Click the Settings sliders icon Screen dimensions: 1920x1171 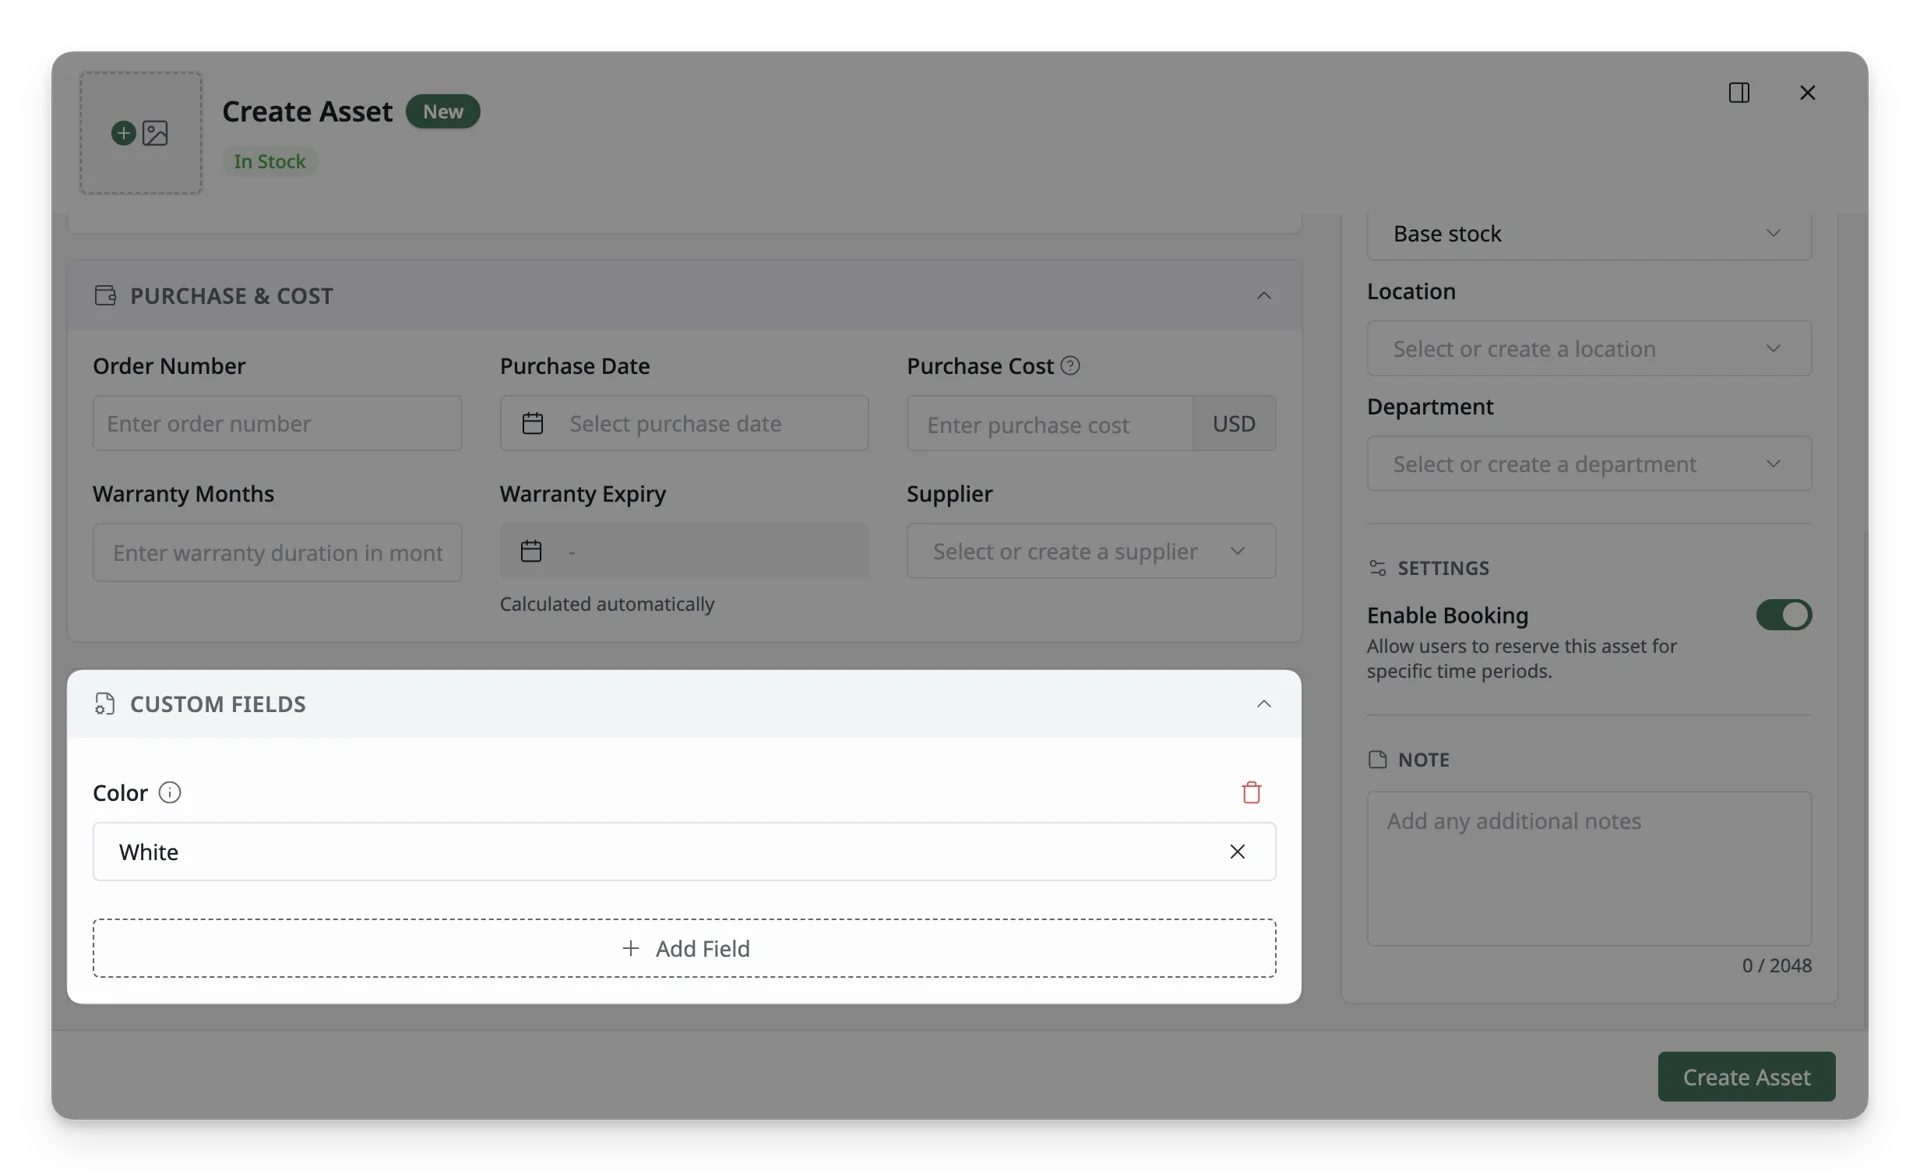point(1377,567)
